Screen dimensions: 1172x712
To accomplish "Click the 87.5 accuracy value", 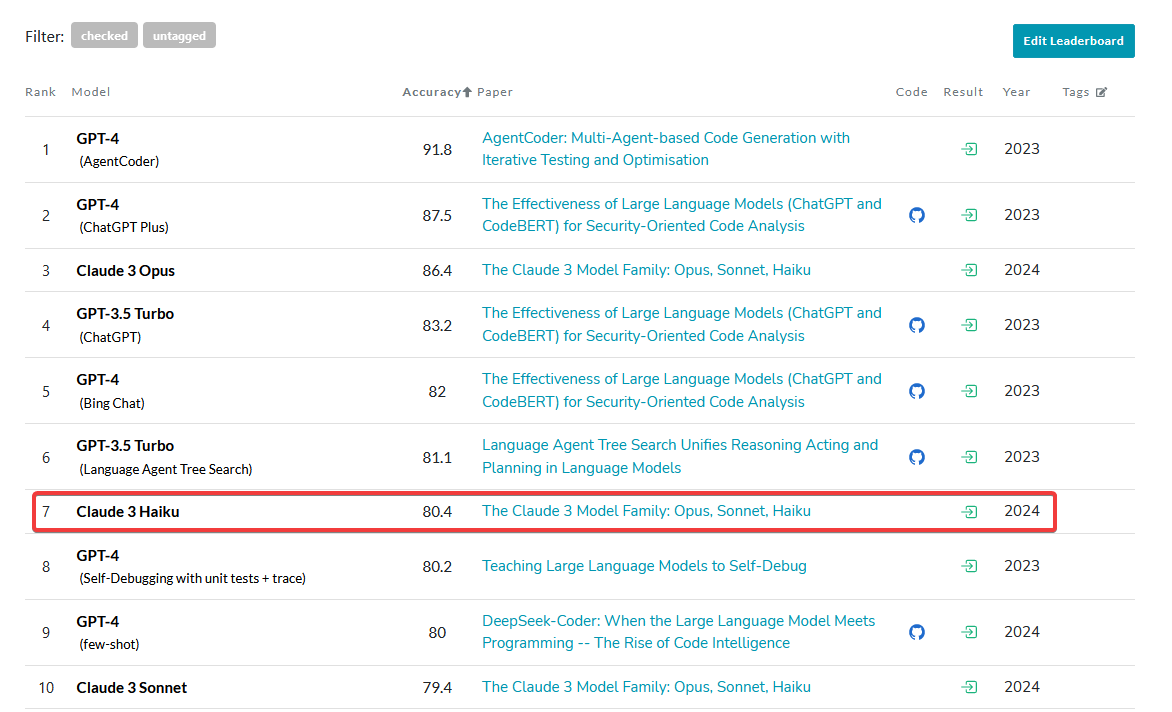I will click(x=437, y=215).
